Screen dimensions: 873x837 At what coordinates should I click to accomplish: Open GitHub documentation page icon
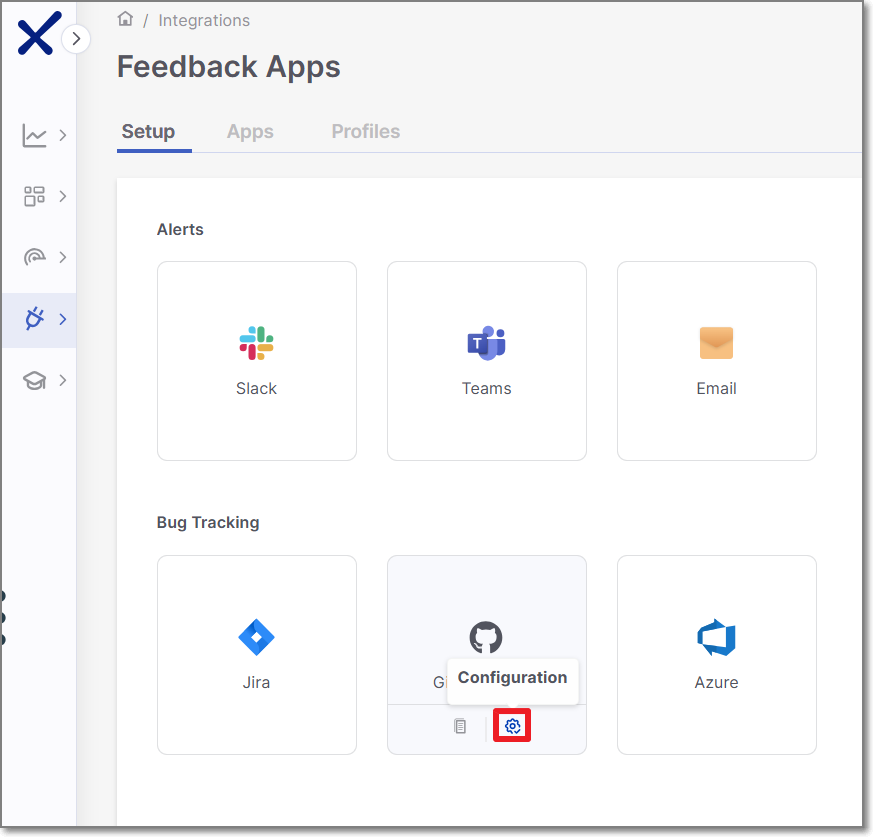click(x=460, y=726)
